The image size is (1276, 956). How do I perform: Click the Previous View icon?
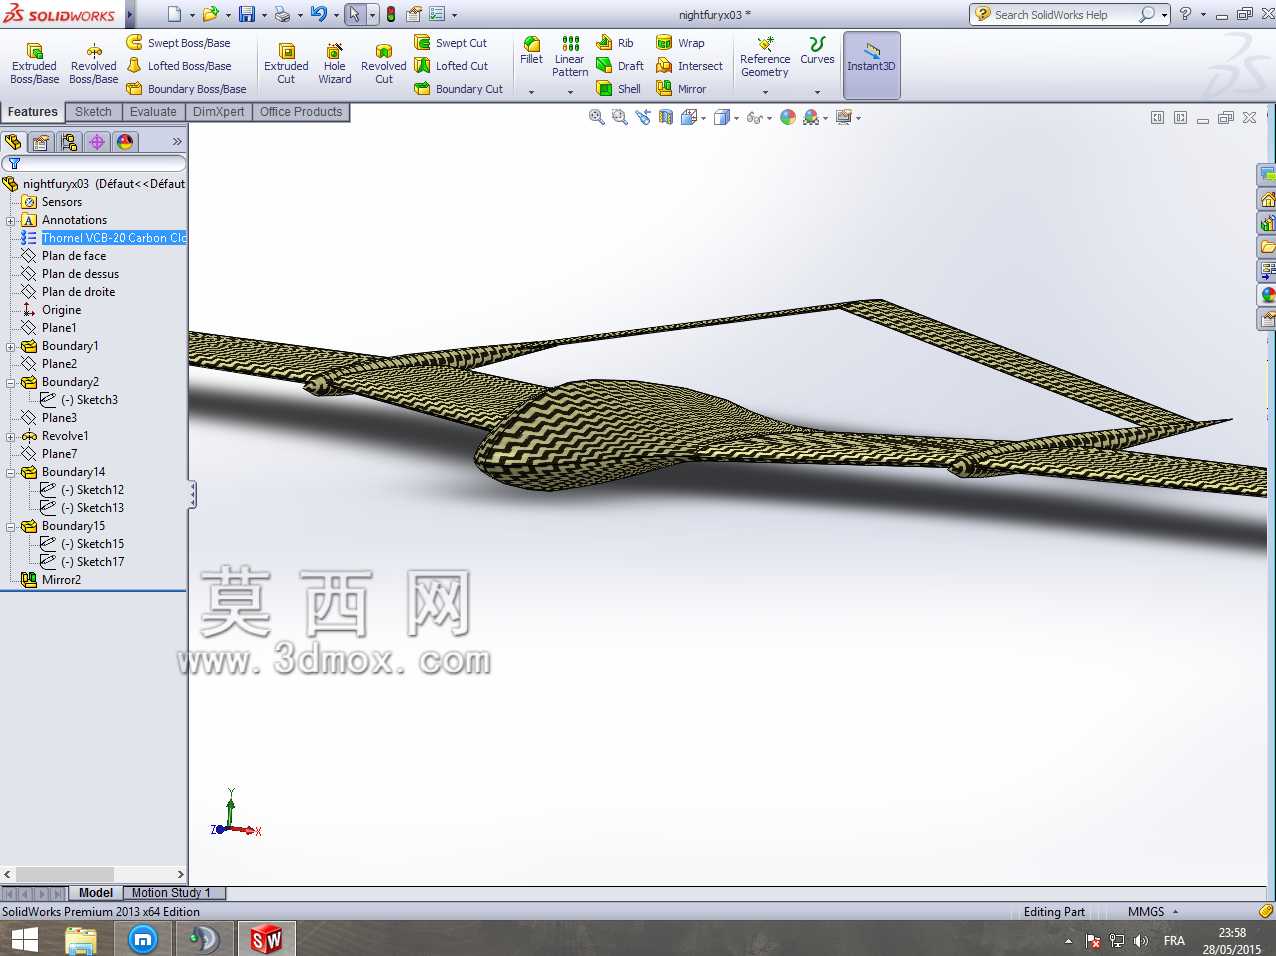[642, 117]
